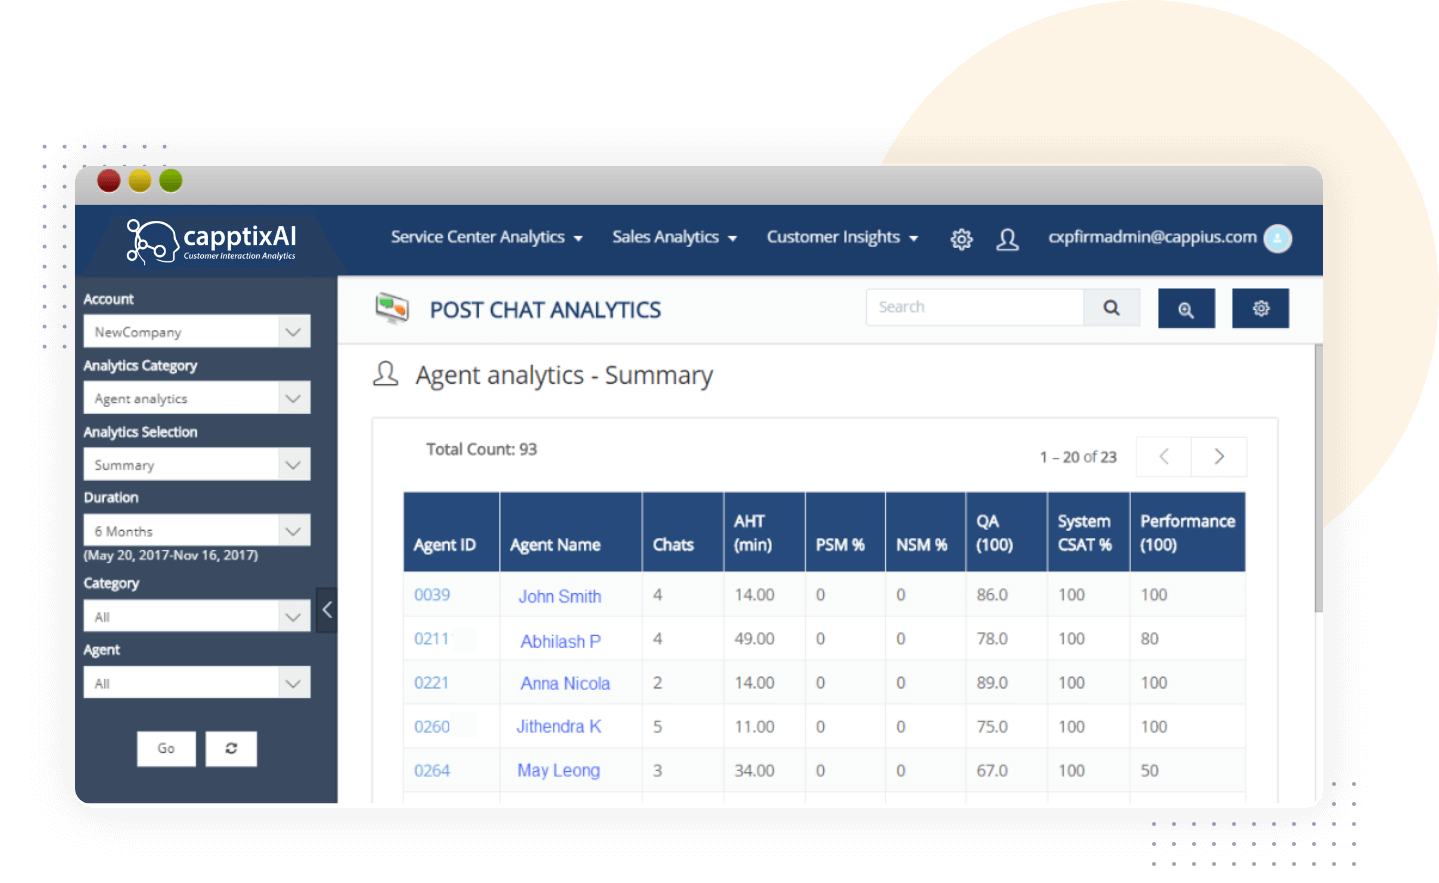
Task: Open agent ID 0260 link
Action: pos(432,727)
